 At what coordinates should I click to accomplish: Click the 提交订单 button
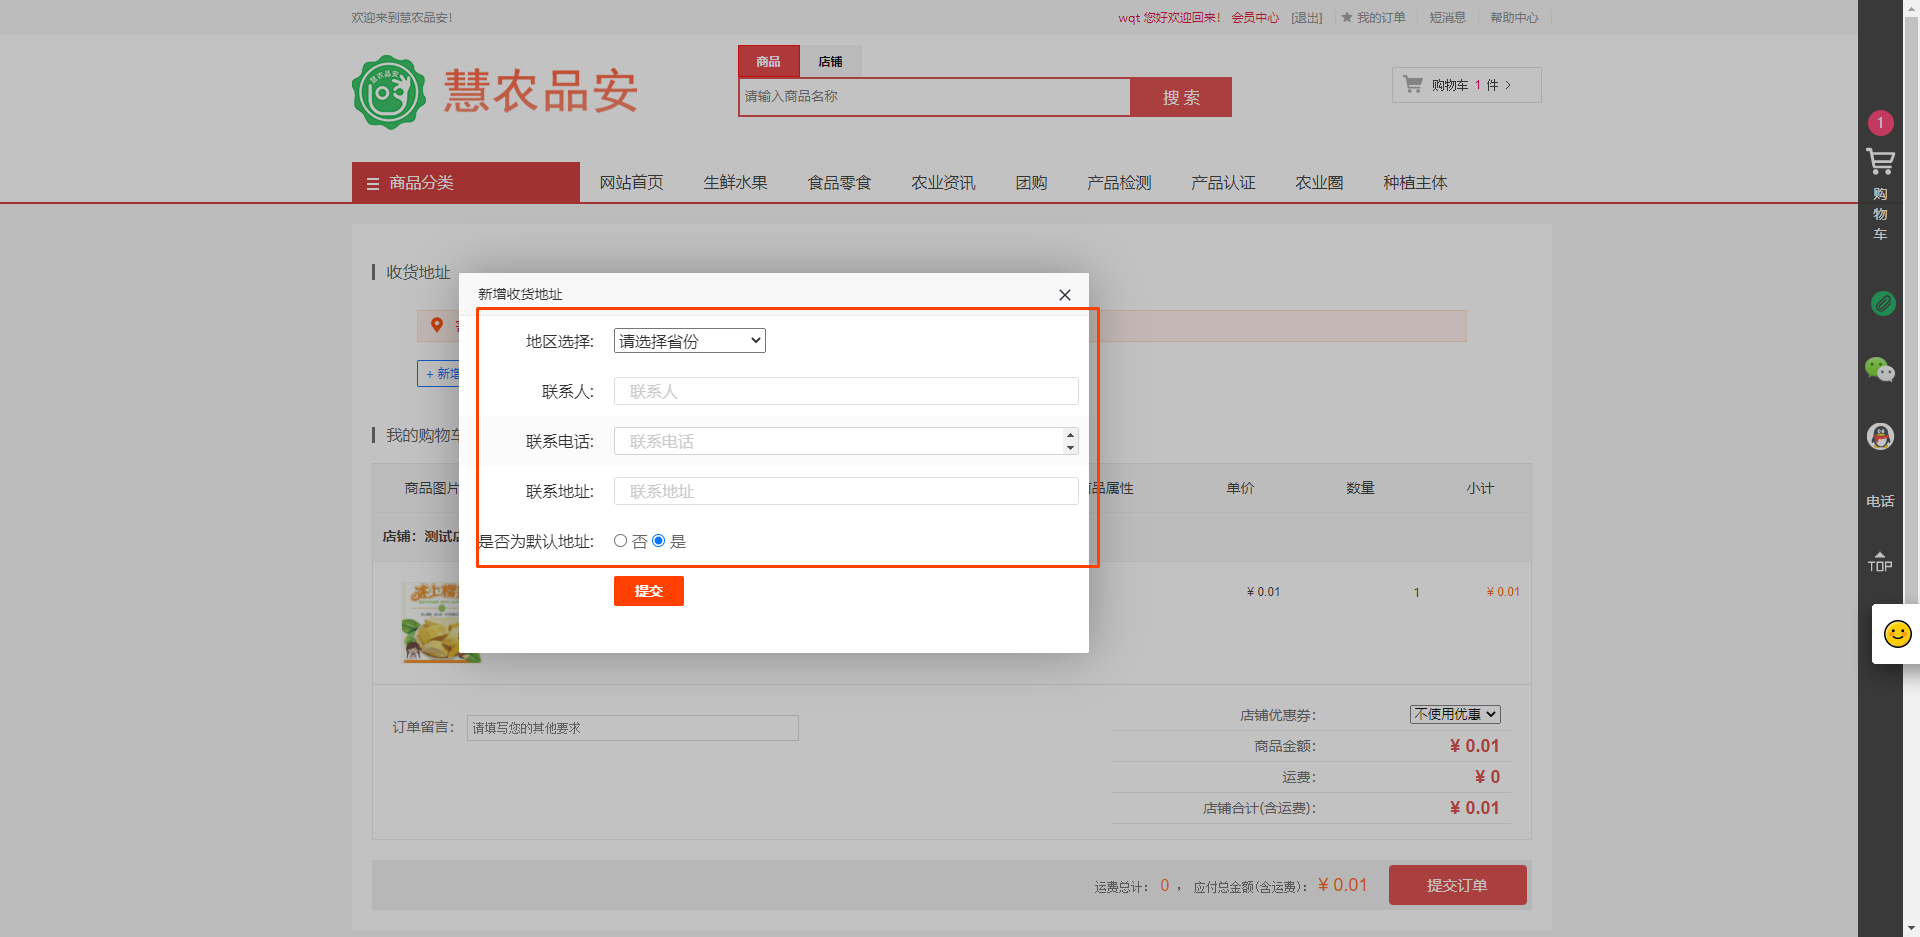[x=1457, y=885]
